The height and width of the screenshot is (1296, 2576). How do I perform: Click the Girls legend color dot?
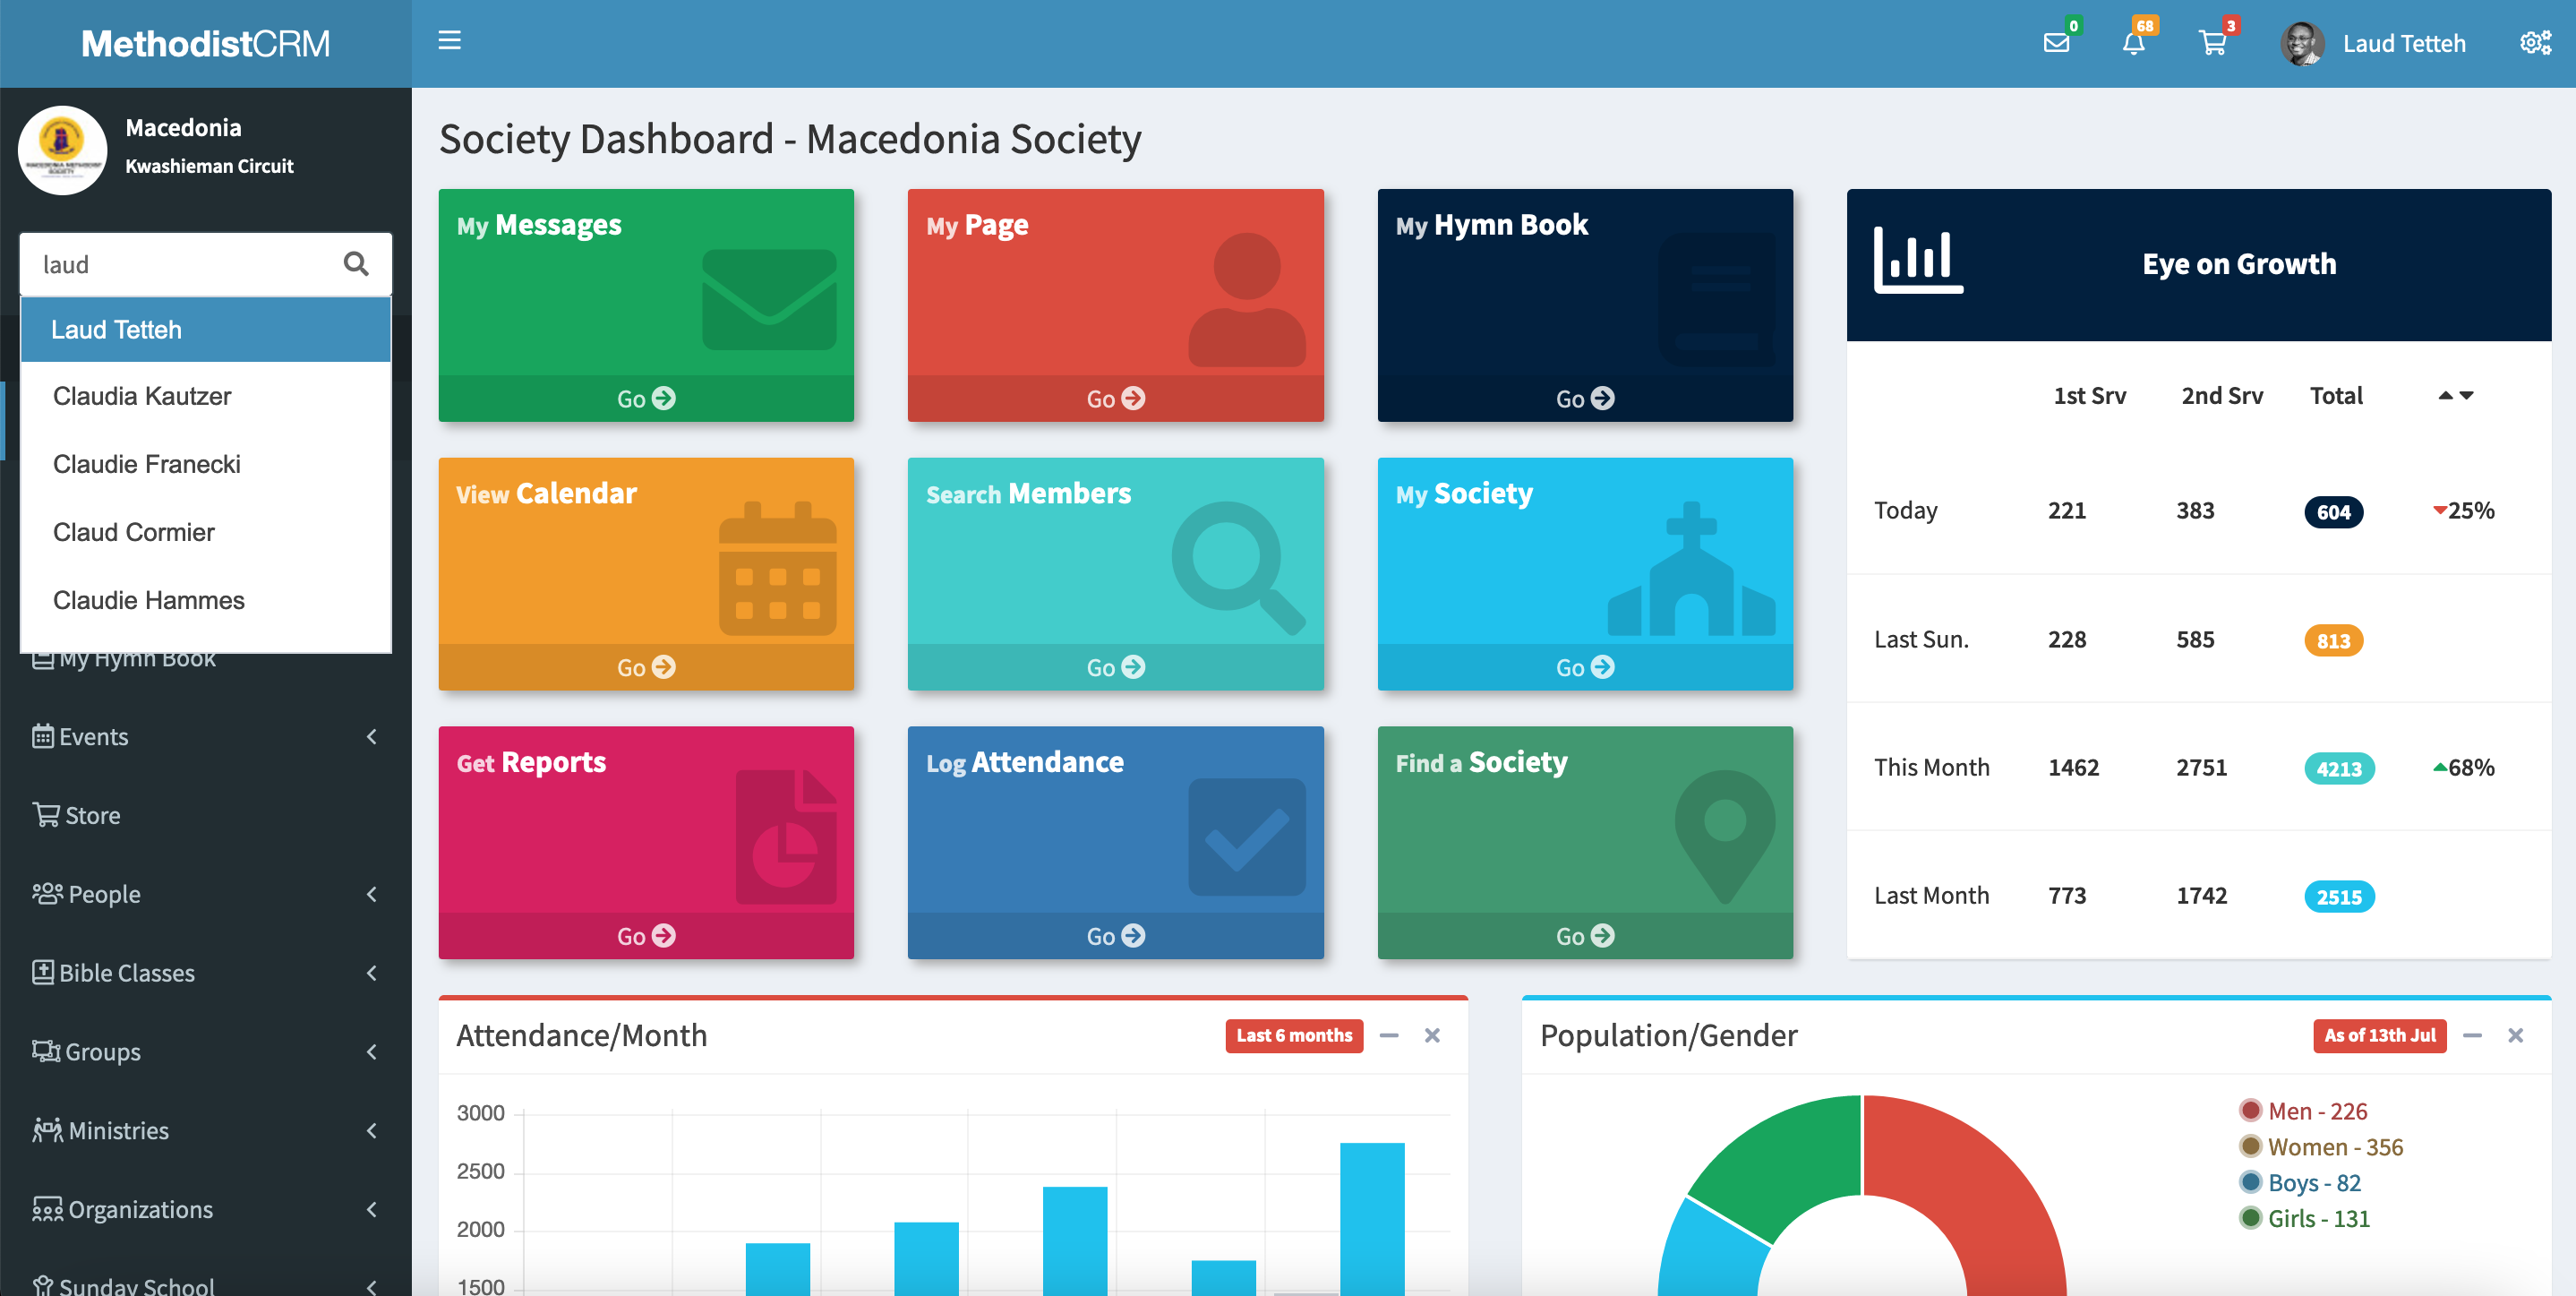tap(2250, 1218)
